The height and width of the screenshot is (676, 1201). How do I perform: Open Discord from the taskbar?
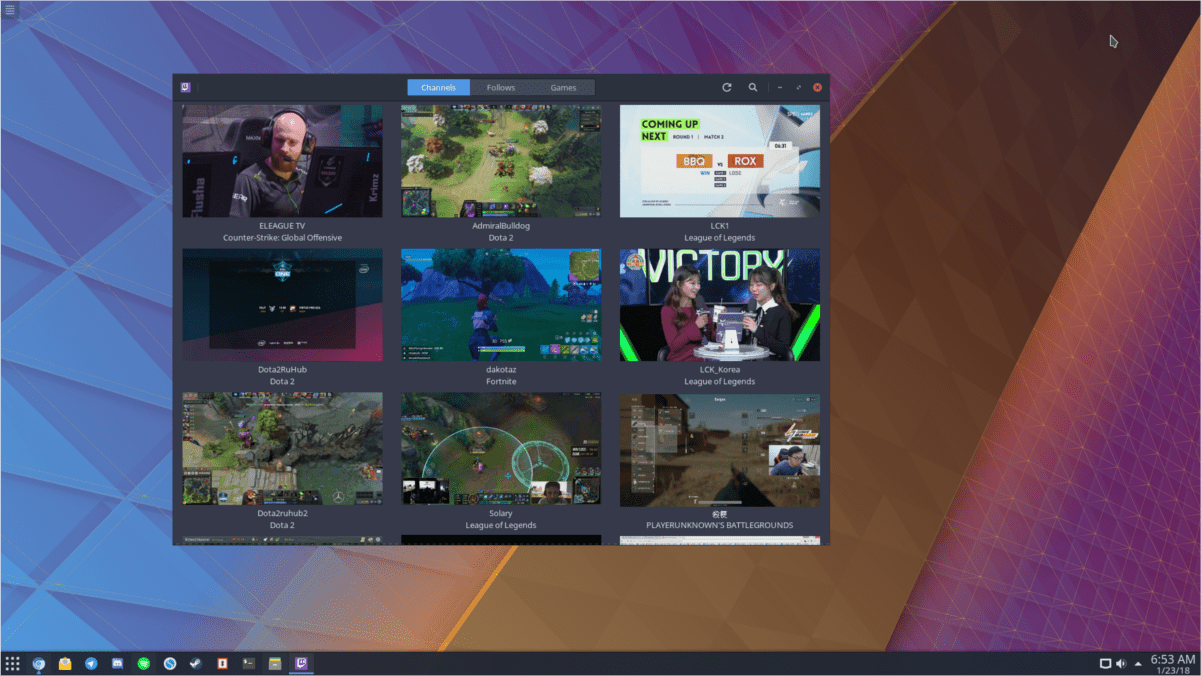tap(117, 663)
